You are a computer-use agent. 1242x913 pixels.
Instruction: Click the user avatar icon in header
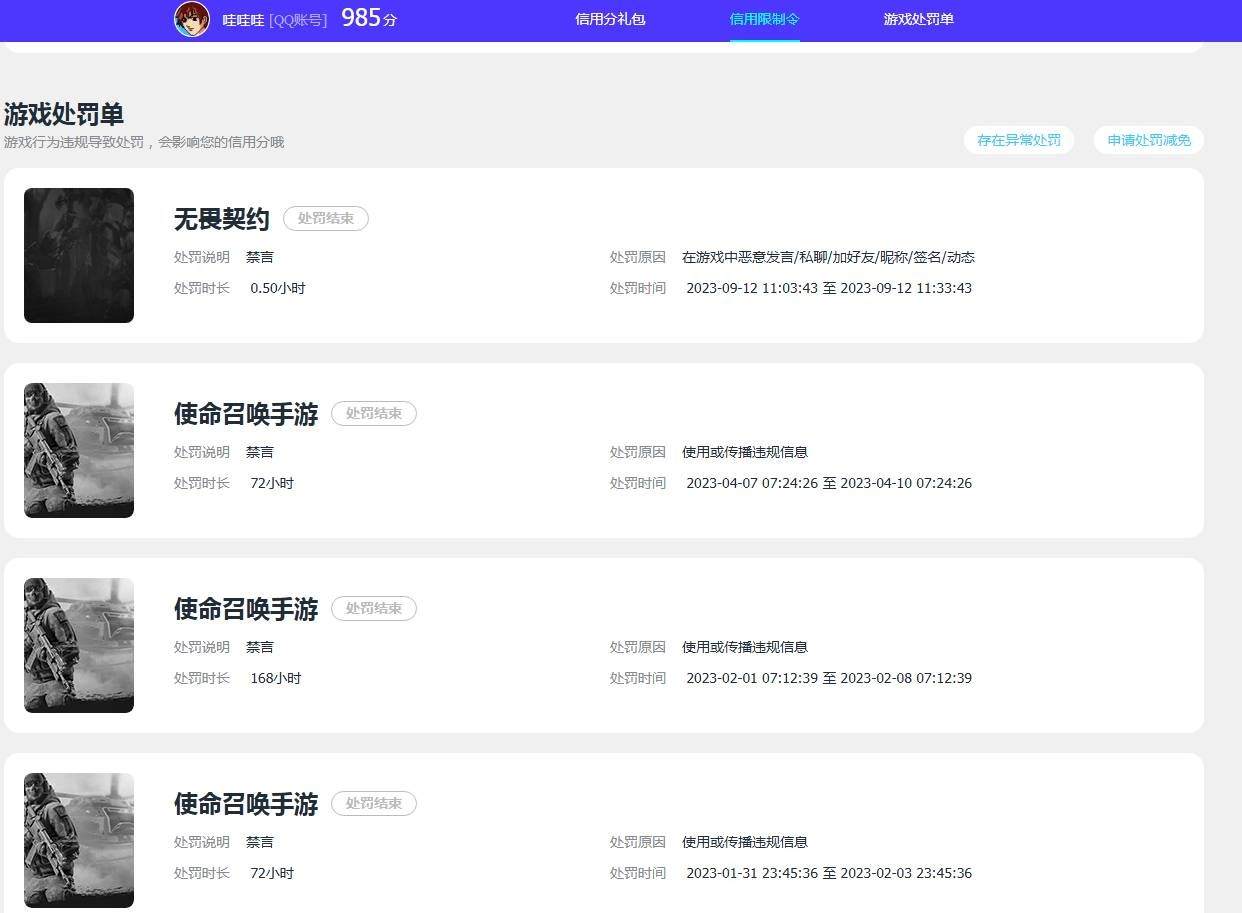pyautogui.click(x=192, y=19)
